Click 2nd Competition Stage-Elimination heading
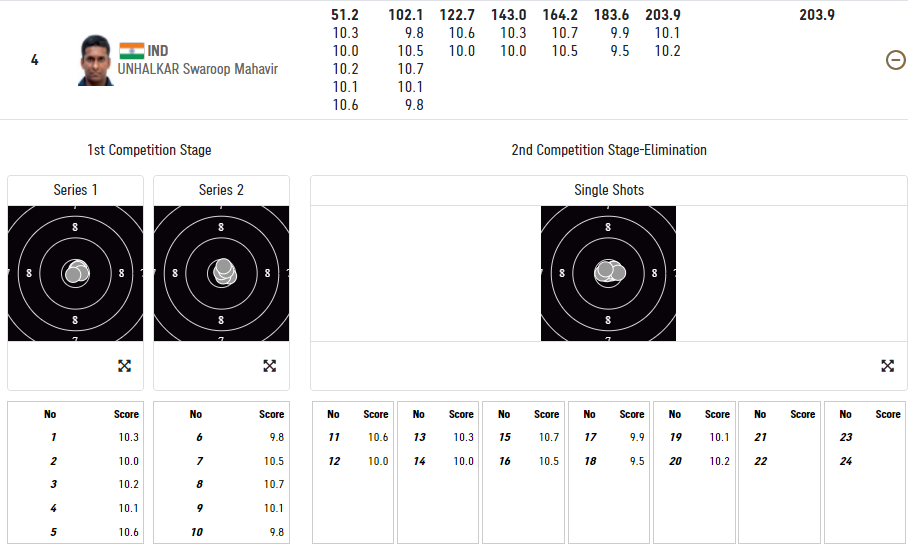The image size is (908, 546). point(608,150)
